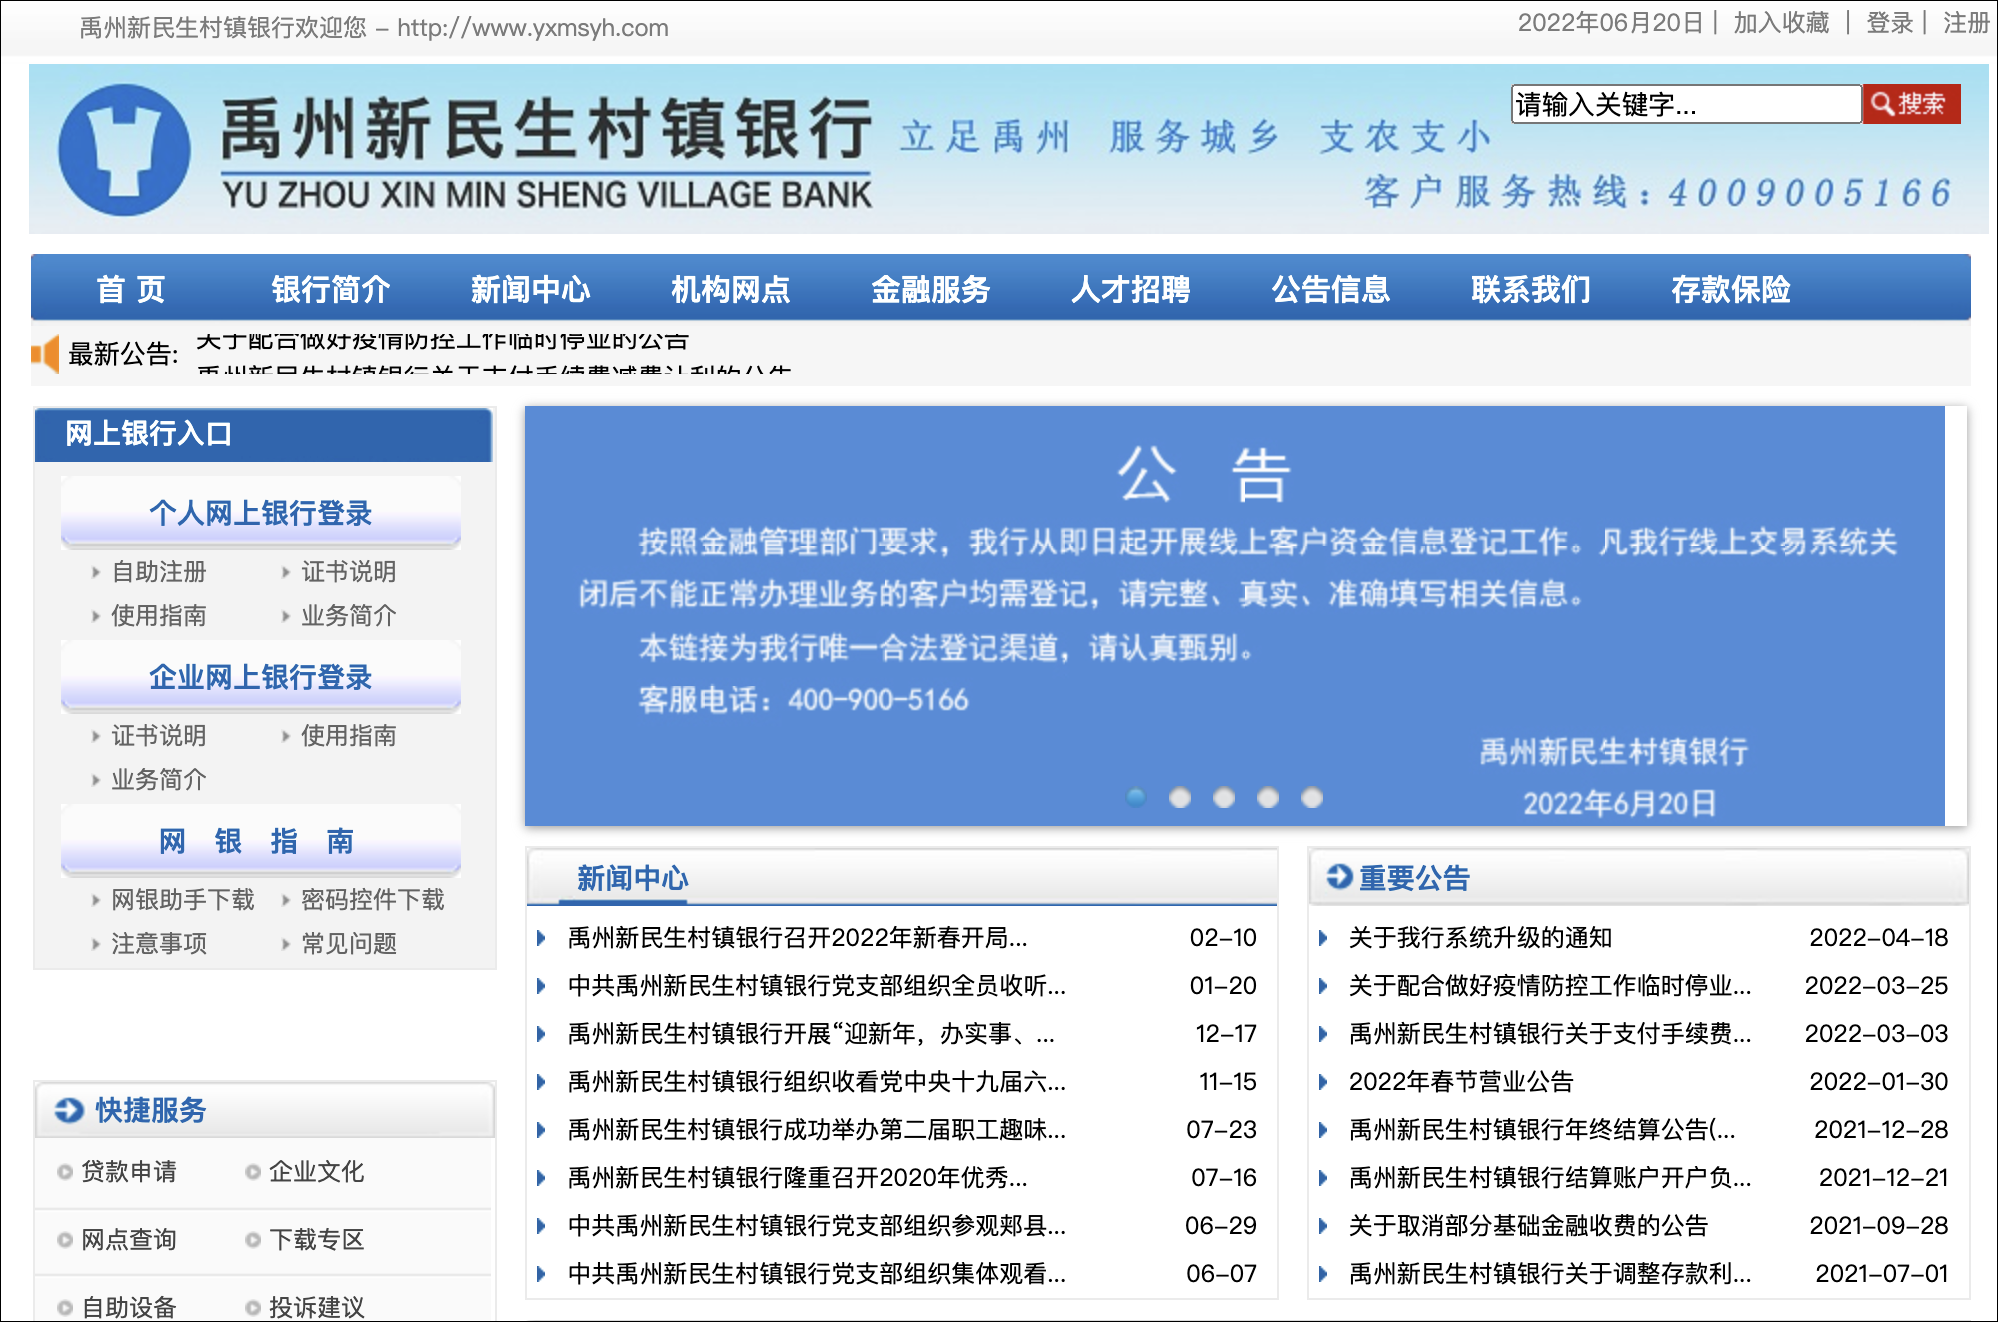The image size is (1998, 1322).
Task: Click the arrow icon beside 重要公告 heading
Action: coord(1338,877)
